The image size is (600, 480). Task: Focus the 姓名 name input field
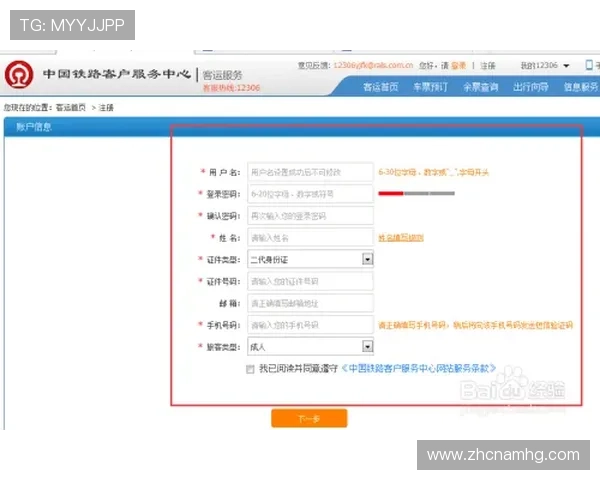pos(310,238)
